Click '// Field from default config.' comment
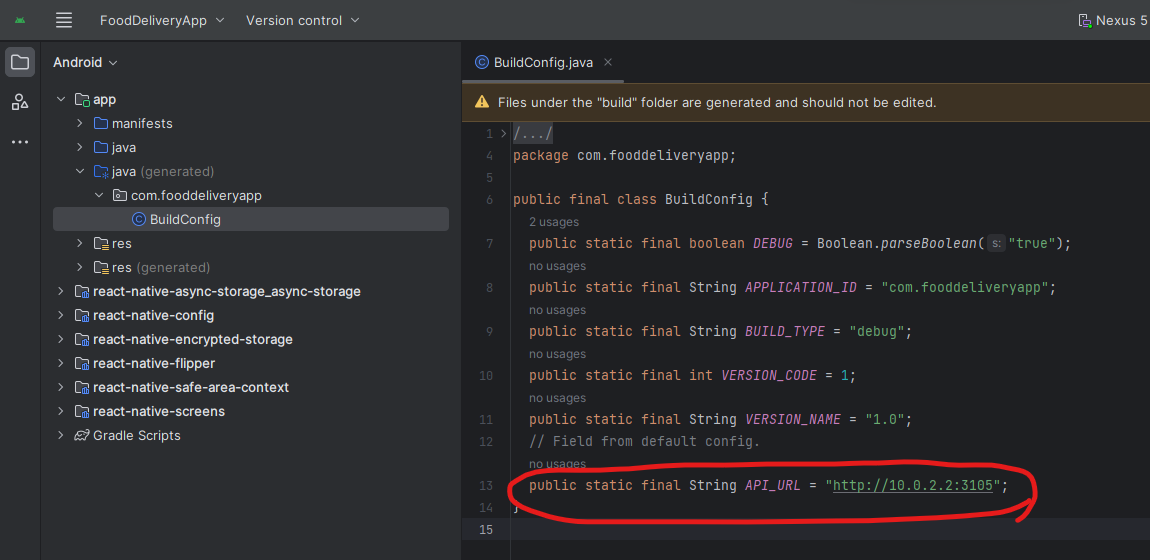Image resolution: width=1150 pixels, height=560 pixels. point(645,441)
